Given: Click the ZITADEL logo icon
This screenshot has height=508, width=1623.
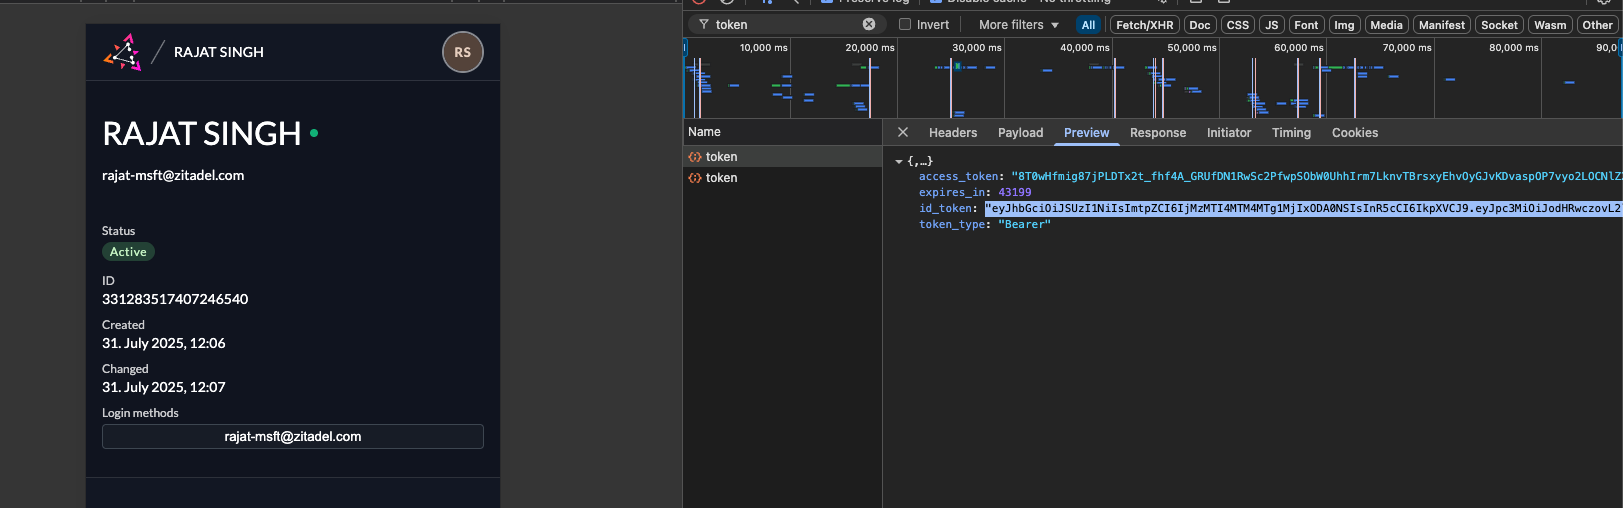Looking at the screenshot, I should tap(123, 52).
